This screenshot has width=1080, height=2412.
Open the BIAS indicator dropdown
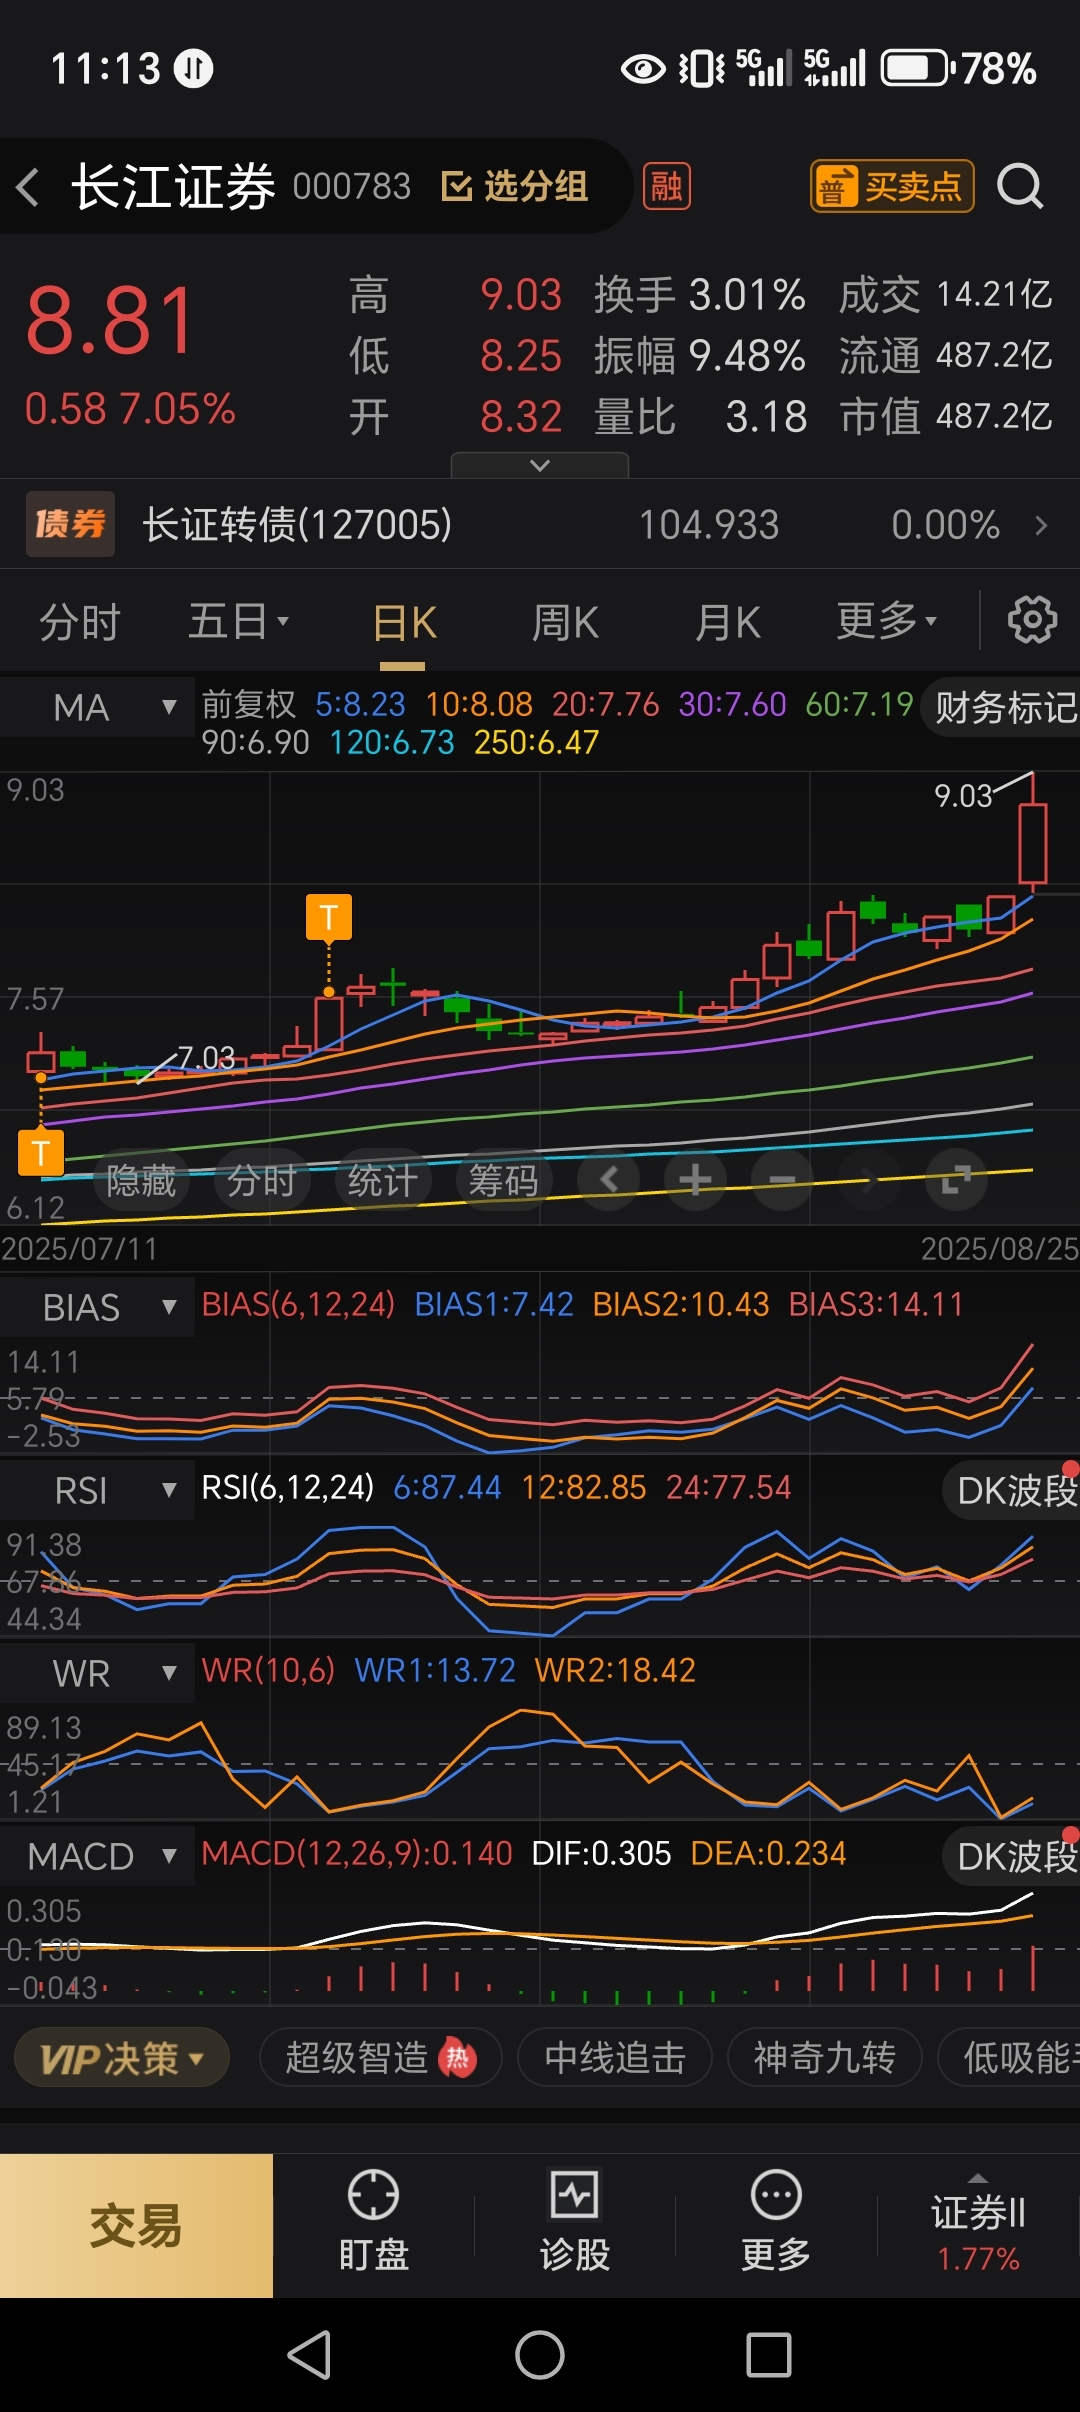98,1307
